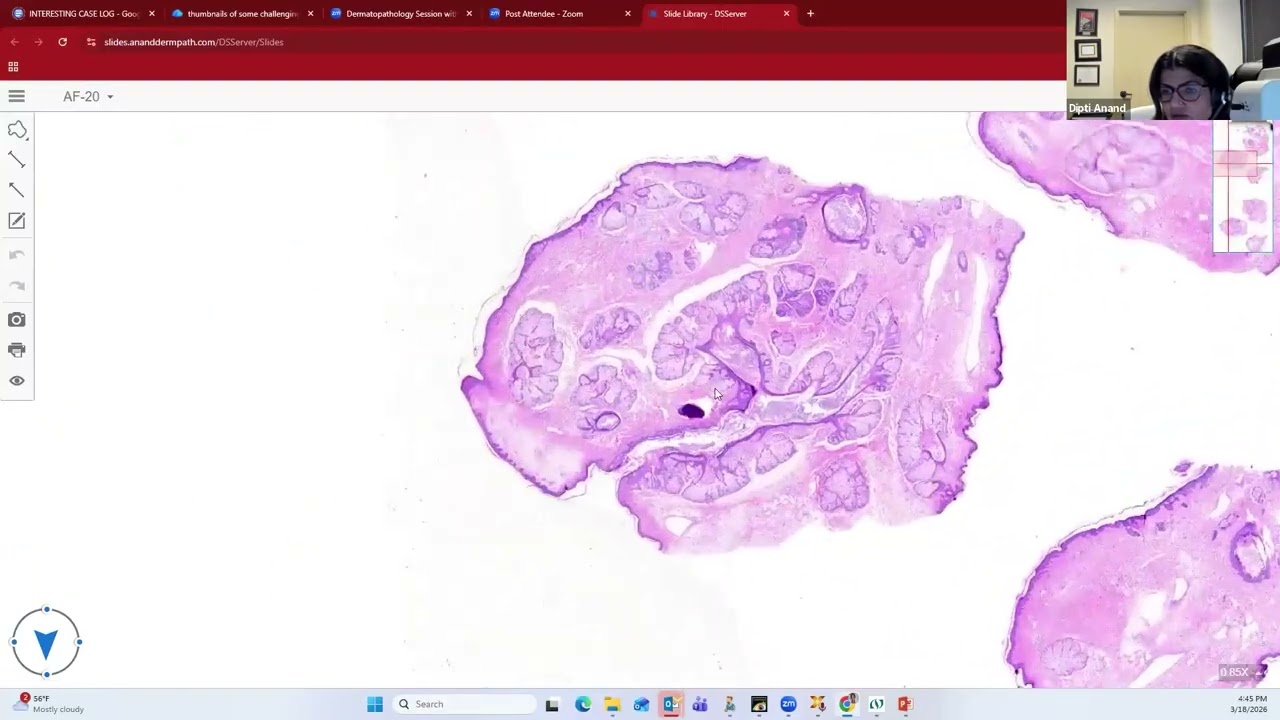Screen dimensions: 1280x720
Task: Open the edit annotation notes tool
Action: (x=17, y=221)
